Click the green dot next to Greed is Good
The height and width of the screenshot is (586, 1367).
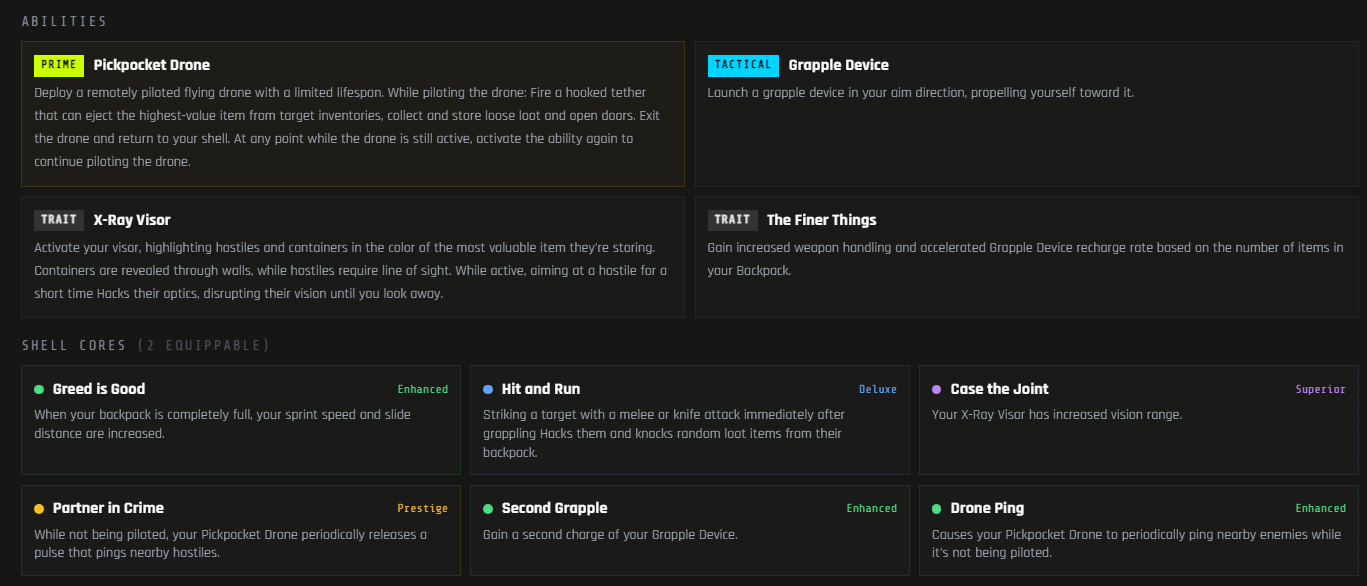(39, 389)
